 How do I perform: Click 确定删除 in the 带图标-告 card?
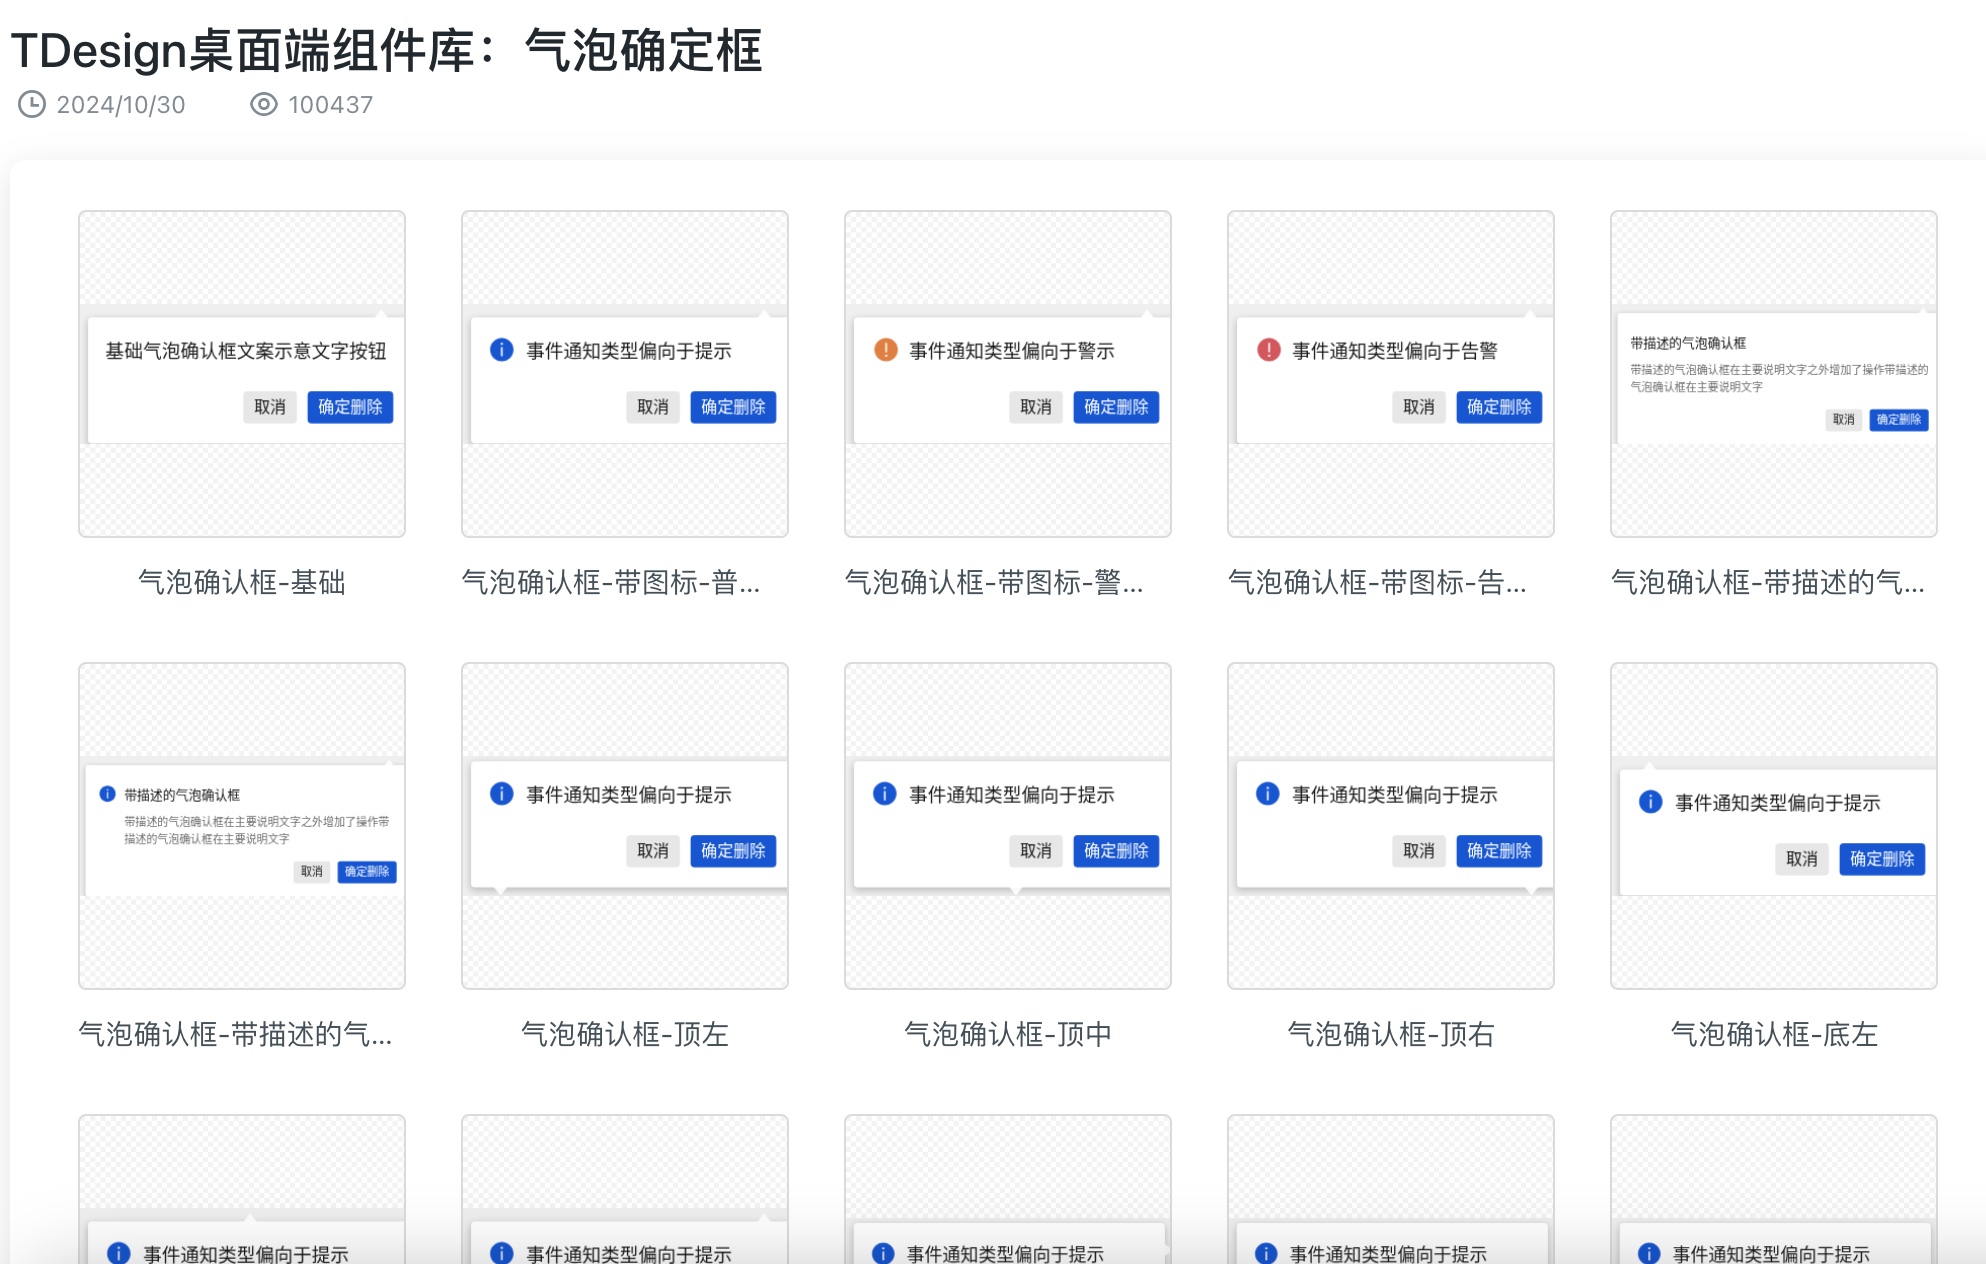pos(1499,407)
